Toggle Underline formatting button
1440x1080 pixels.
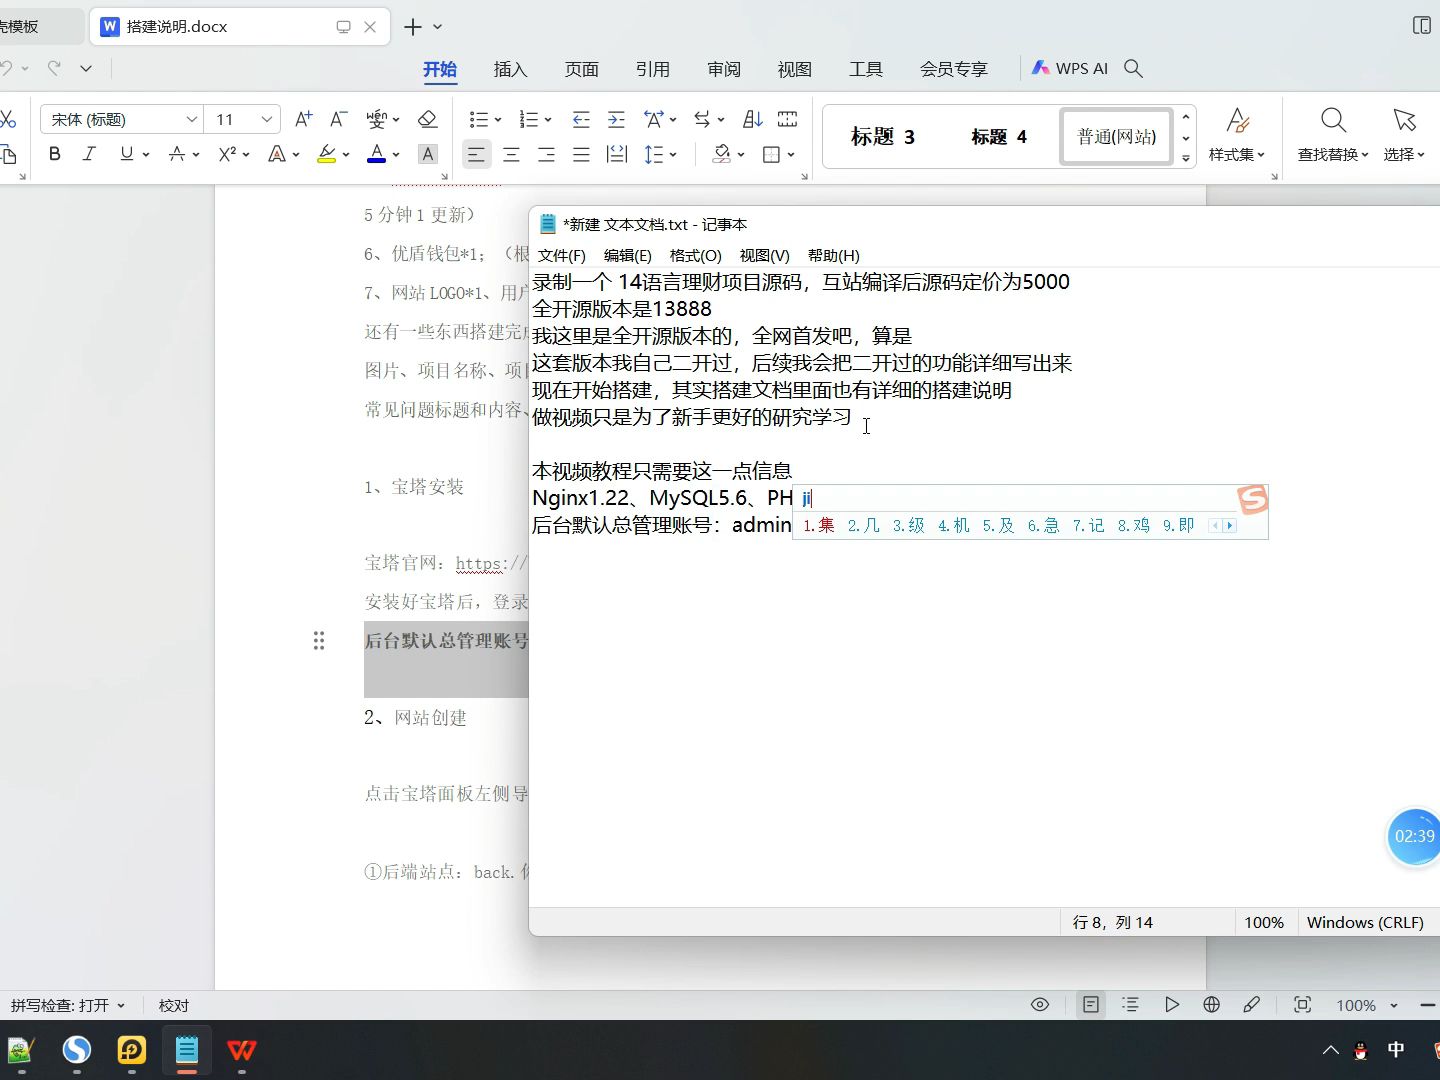coord(126,154)
